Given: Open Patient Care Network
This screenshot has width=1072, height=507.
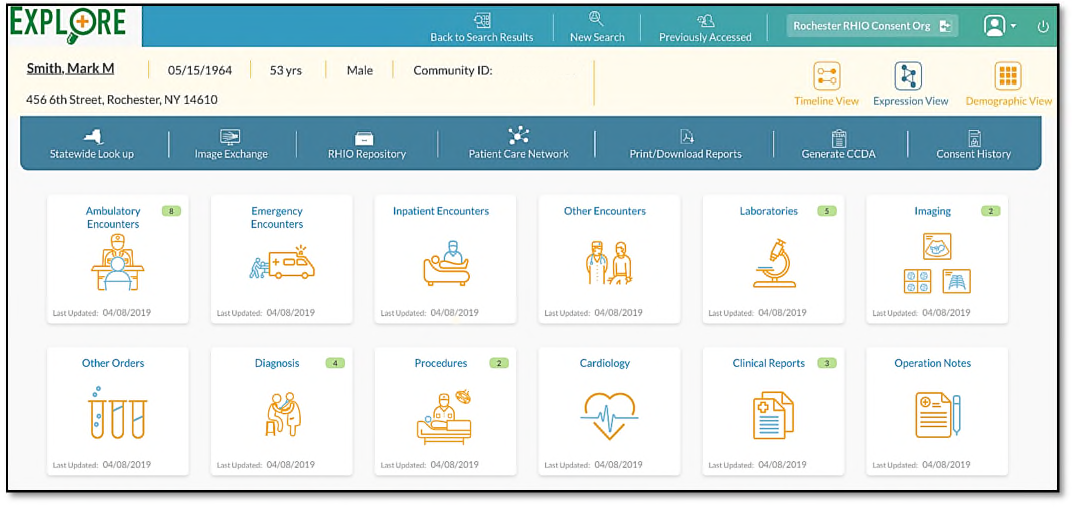Looking at the screenshot, I should click(x=518, y=144).
